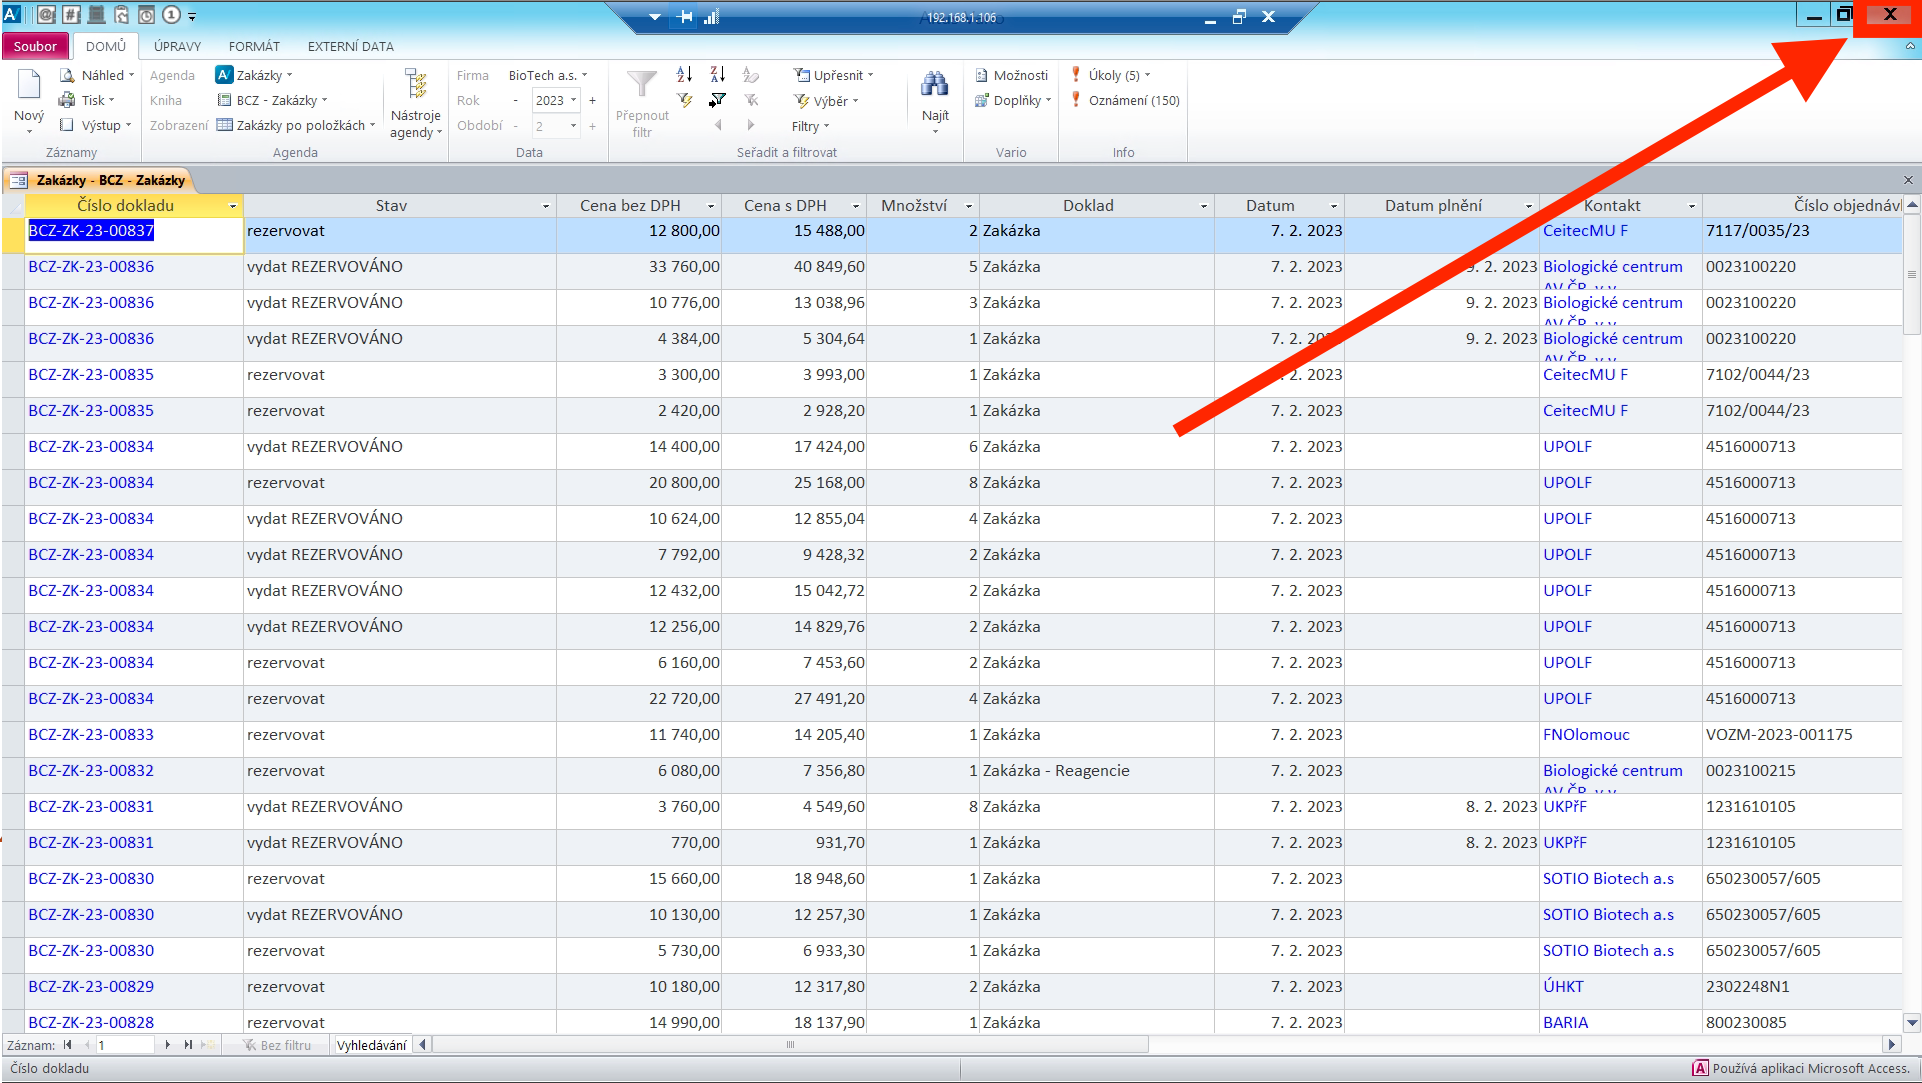Open Možnosti options
This screenshot has width=1922, height=1083.
pos(1011,75)
